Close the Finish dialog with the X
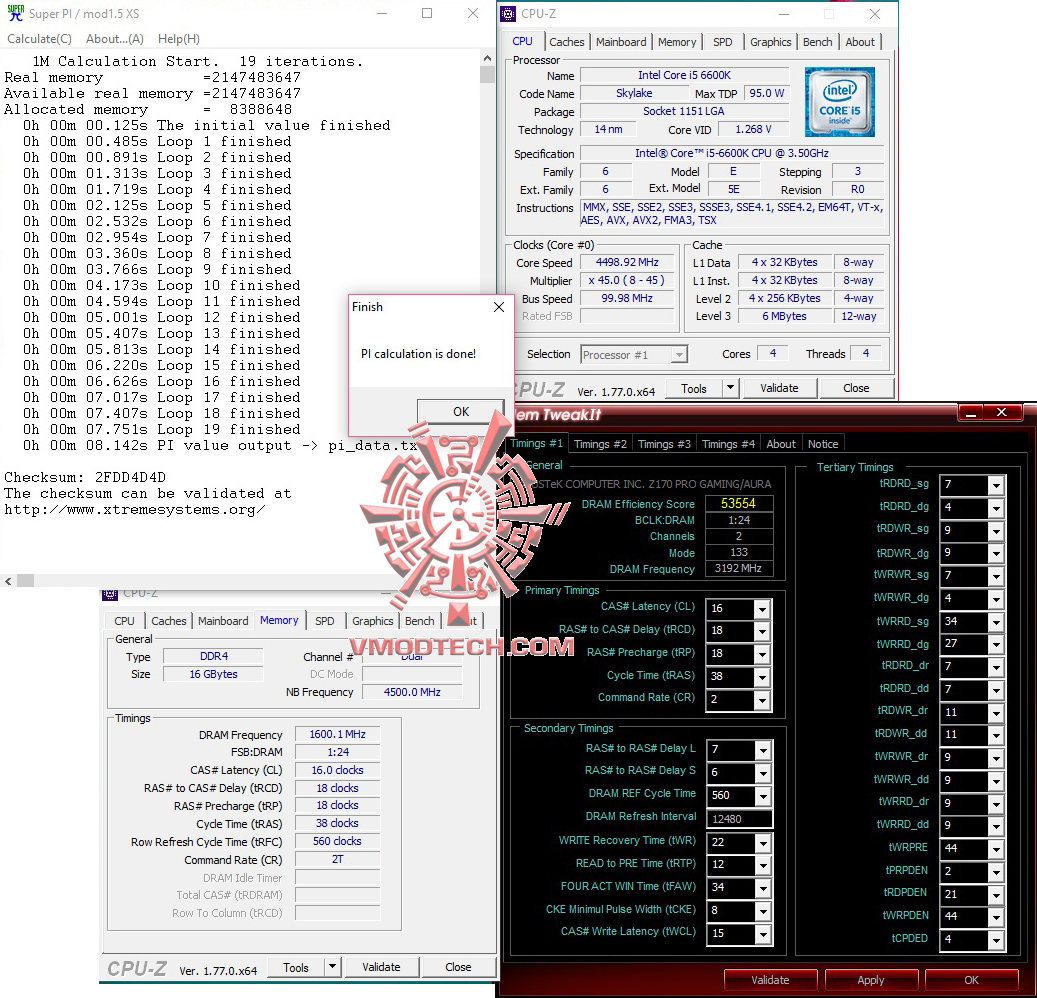Viewport: 1037px width, 998px height. pos(499,307)
